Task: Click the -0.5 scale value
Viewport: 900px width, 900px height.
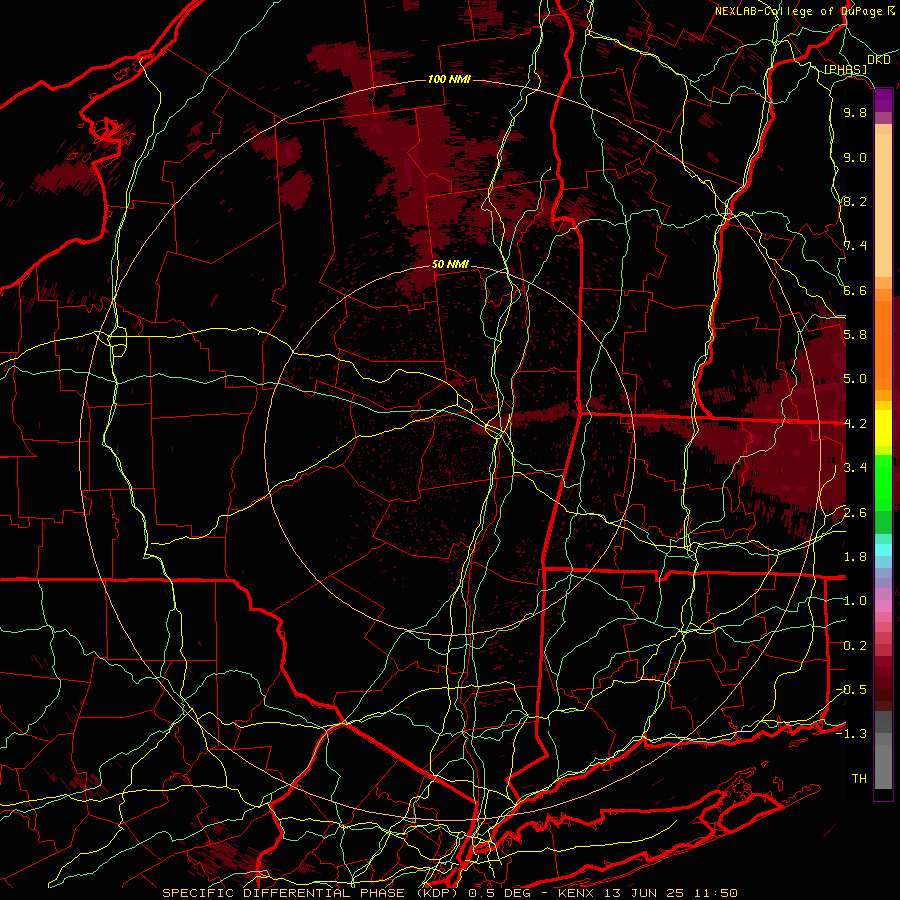Action: coord(851,690)
